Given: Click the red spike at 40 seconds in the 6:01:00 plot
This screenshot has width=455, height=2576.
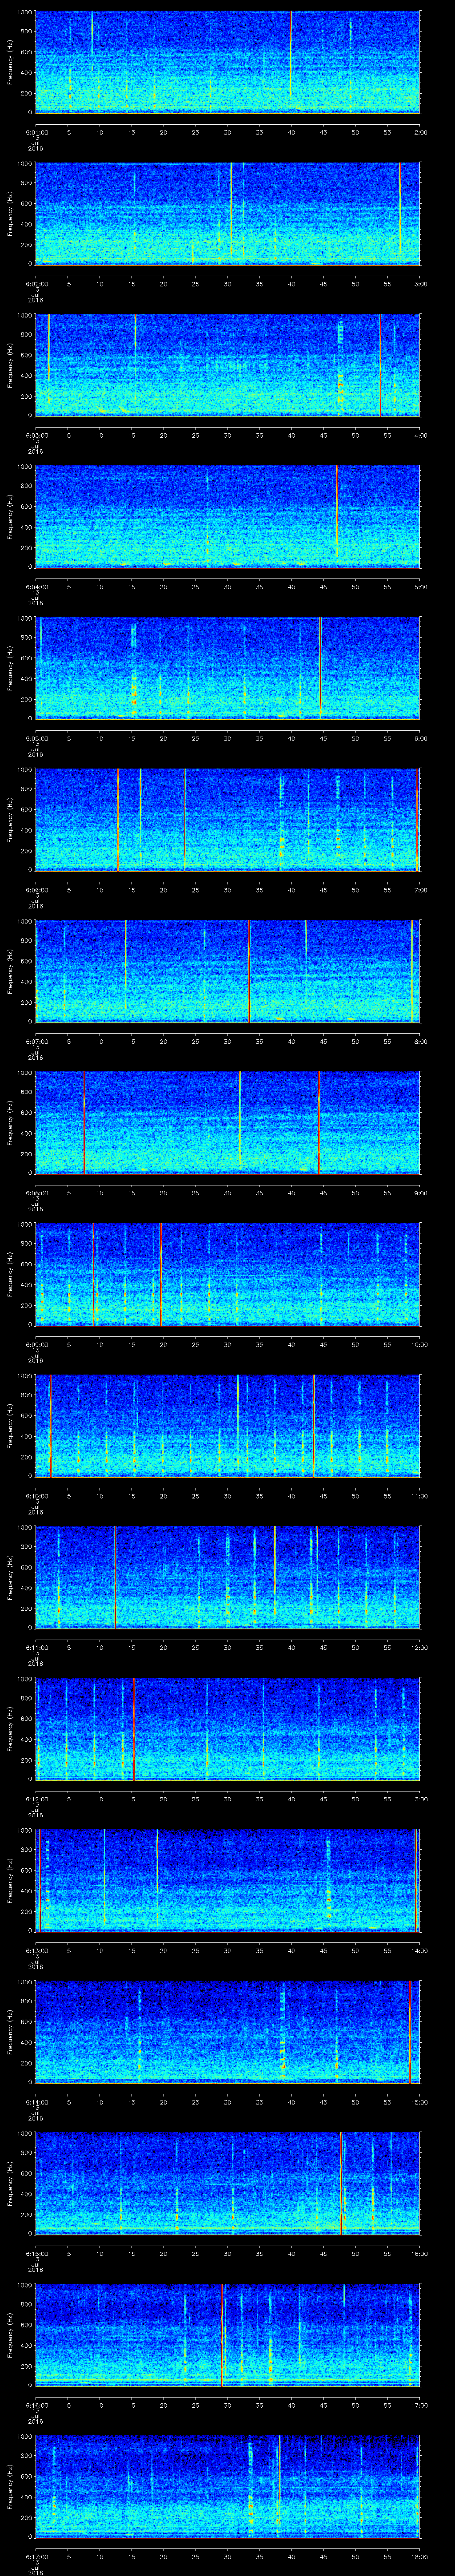Looking at the screenshot, I should point(291,55).
